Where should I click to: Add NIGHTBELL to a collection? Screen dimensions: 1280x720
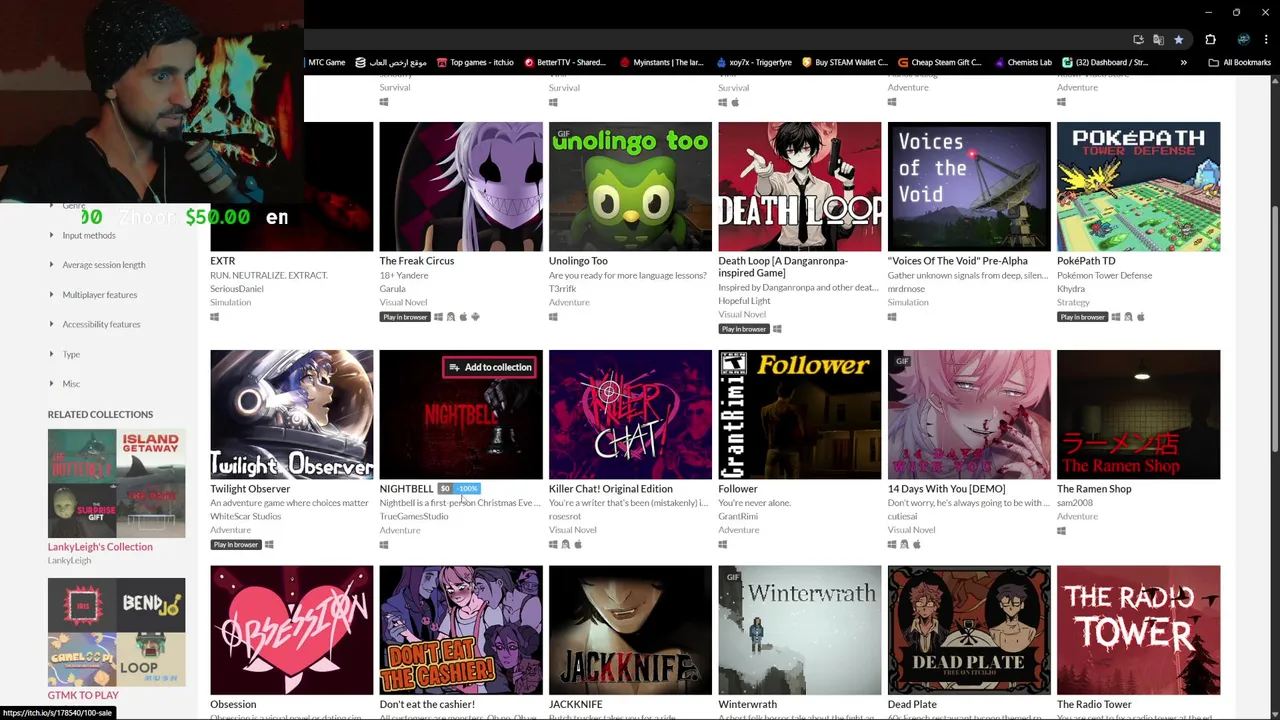[489, 367]
